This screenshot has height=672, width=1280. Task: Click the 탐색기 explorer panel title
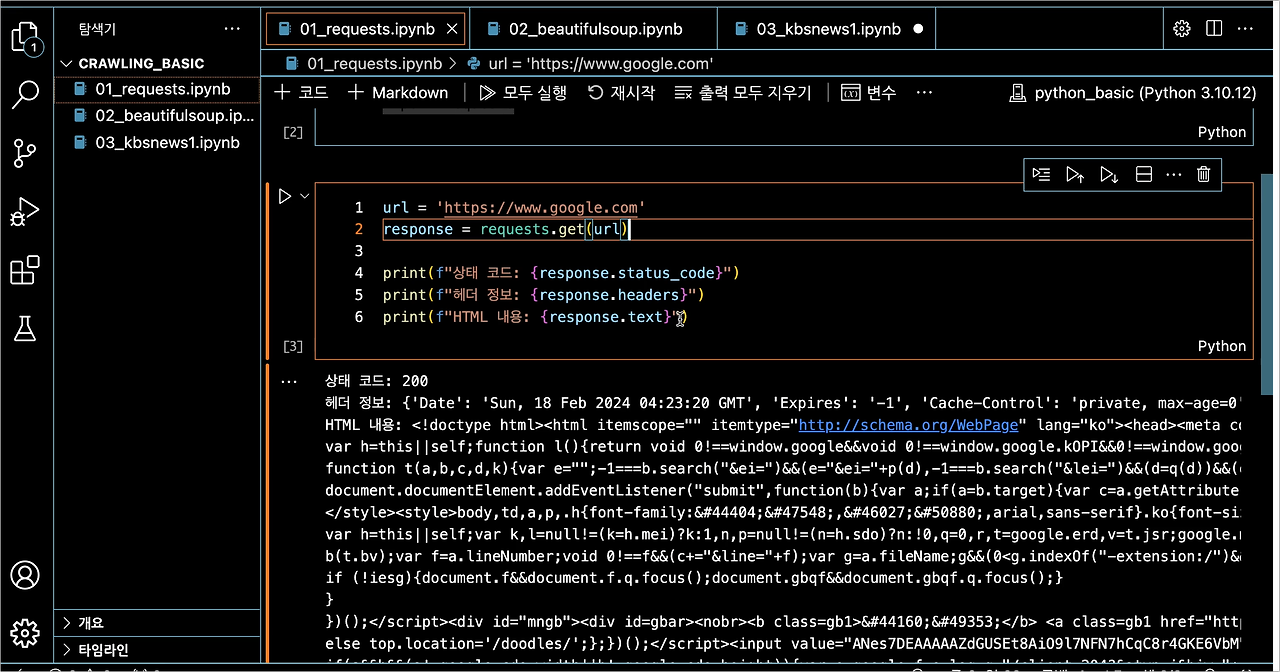pos(97,30)
